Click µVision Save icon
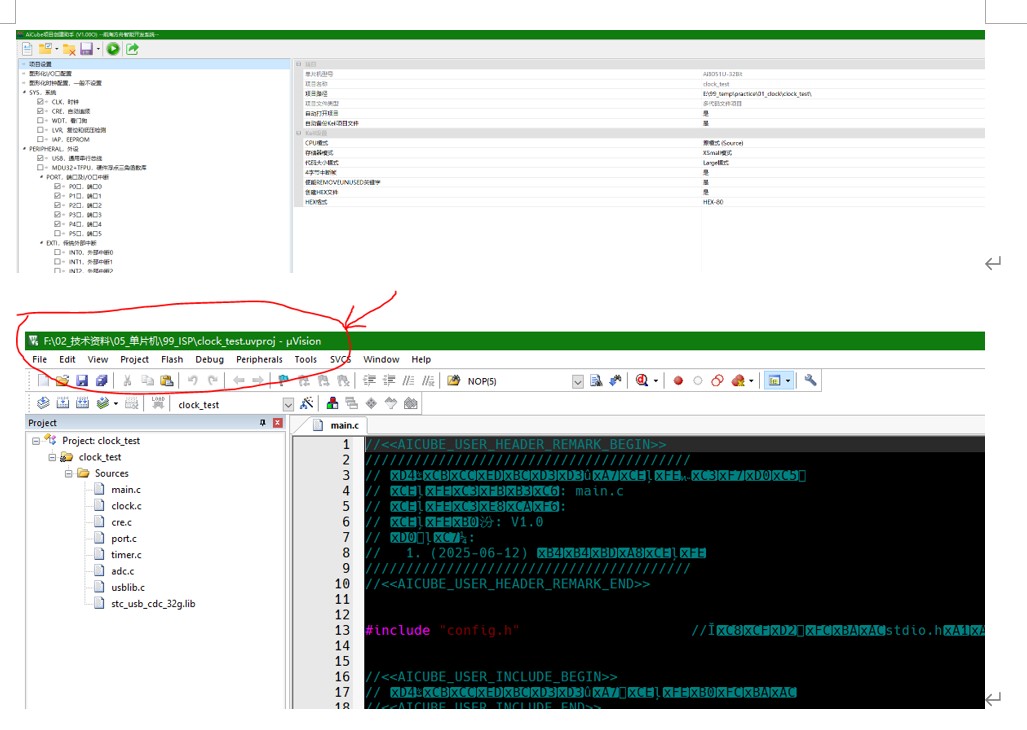 (x=82, y=381)
